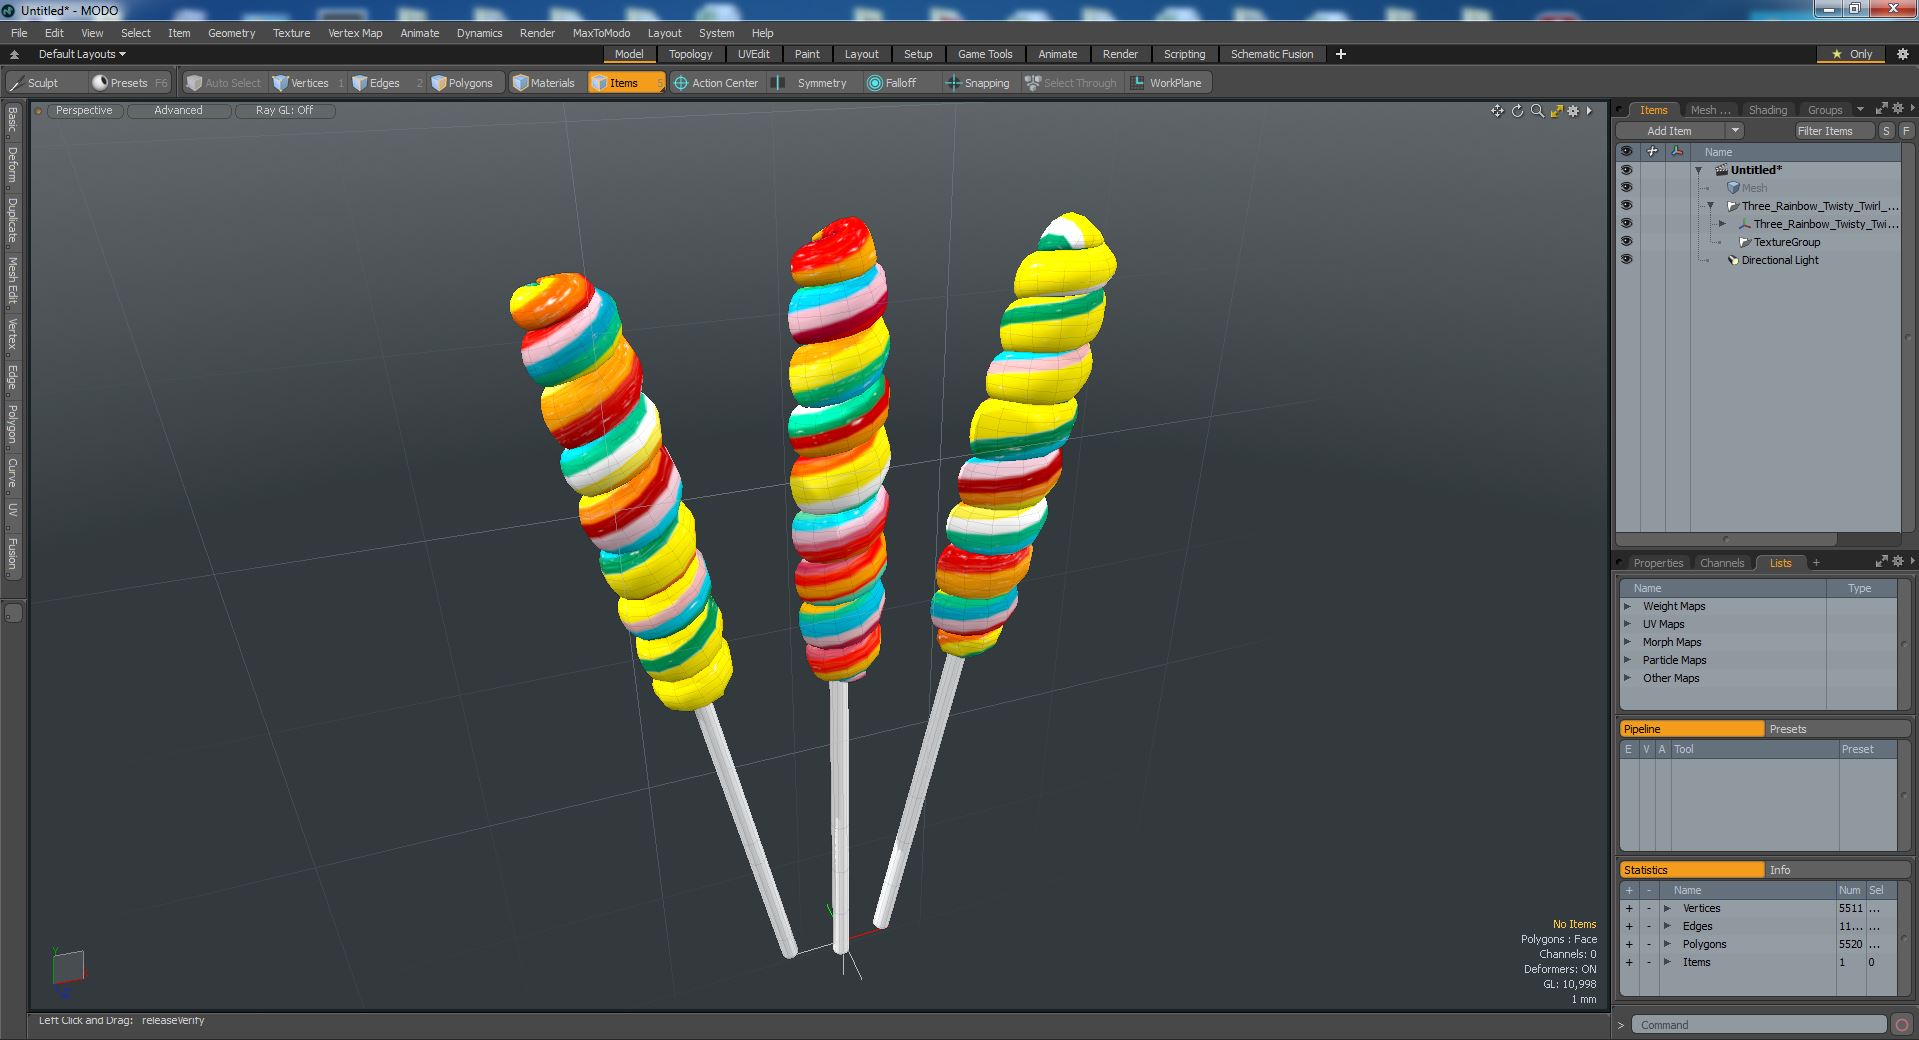Expand UV Maps list

(x=1627, y=624)
